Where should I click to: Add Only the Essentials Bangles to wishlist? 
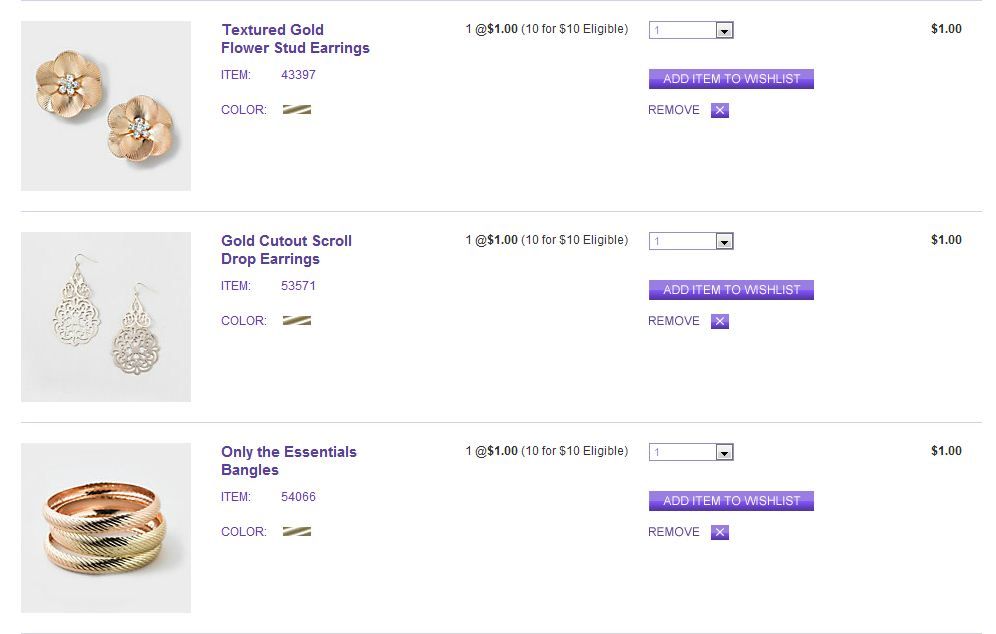[x=731, y=501]
